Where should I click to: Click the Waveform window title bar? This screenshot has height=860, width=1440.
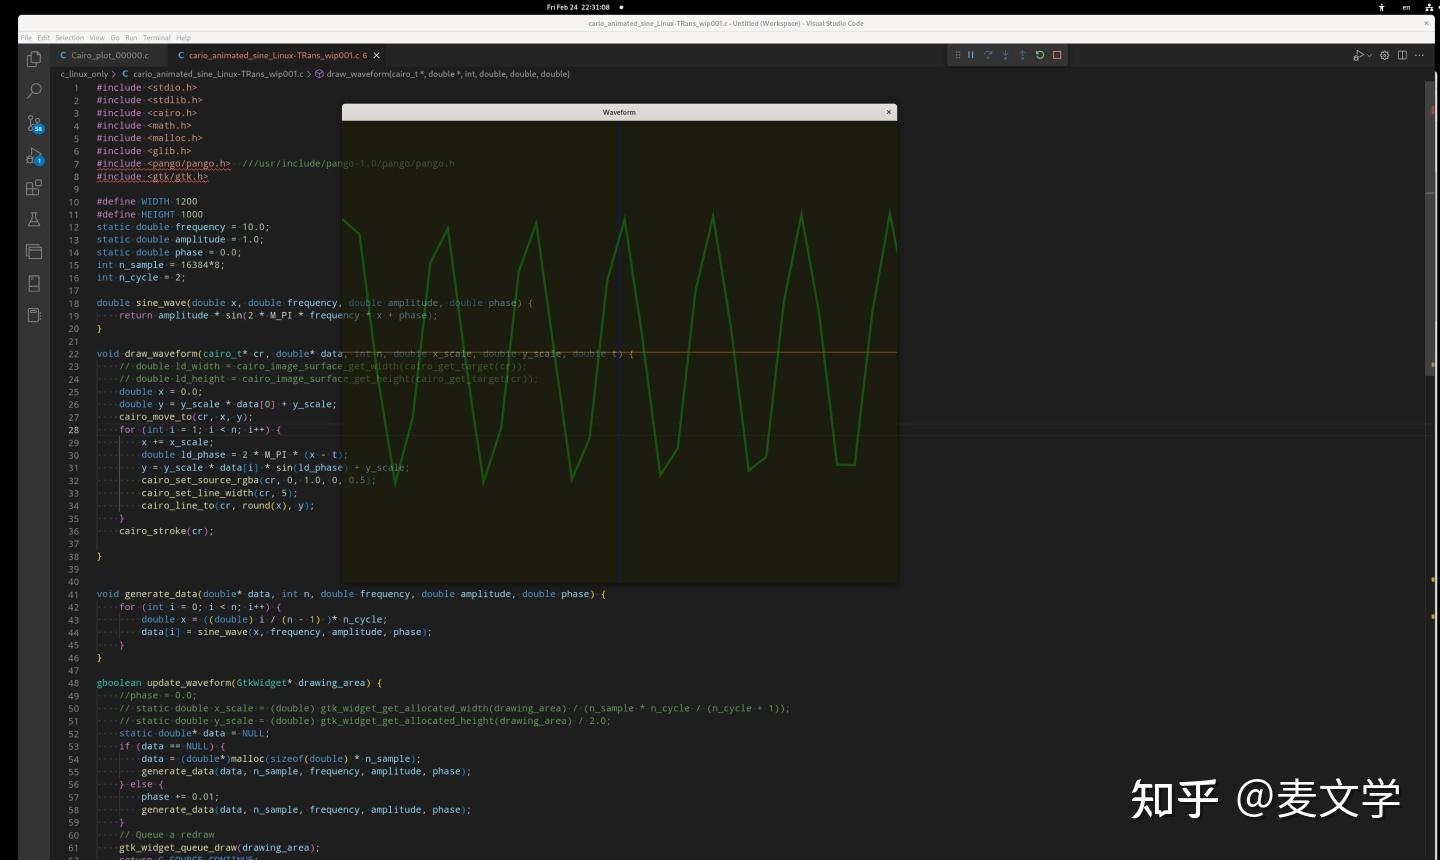pyautogui.click(x=619, y=112)
